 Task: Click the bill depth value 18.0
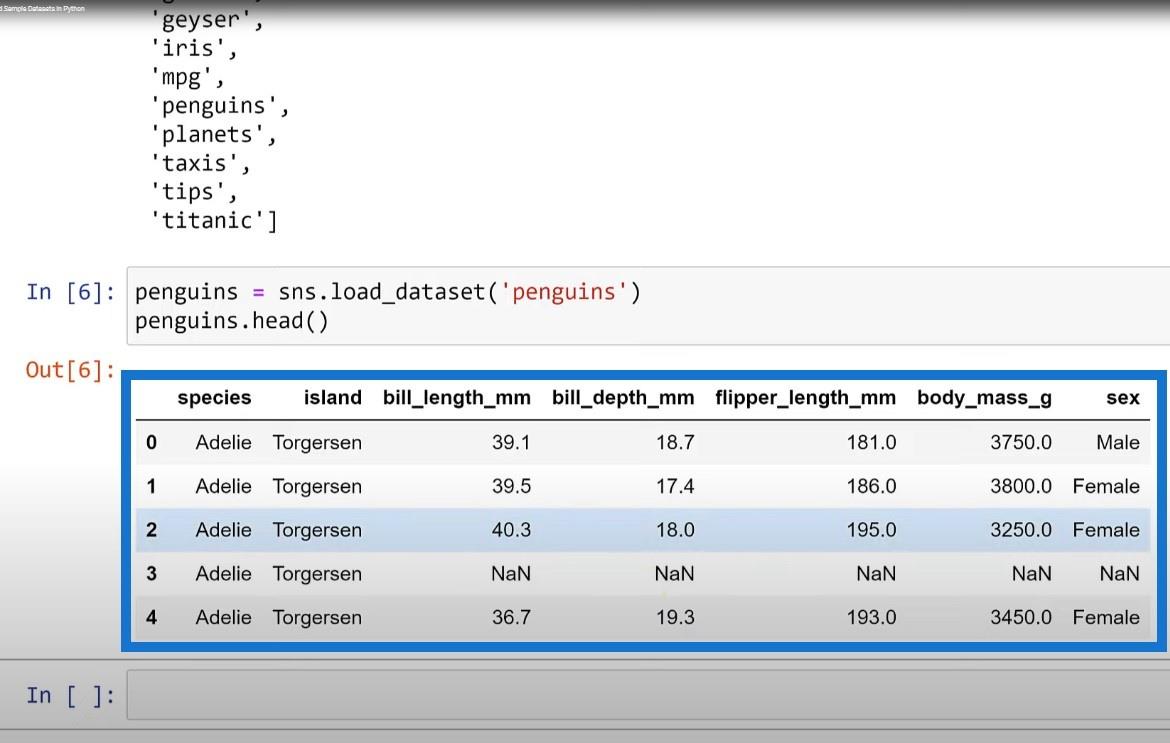click(x=675, y=530)
